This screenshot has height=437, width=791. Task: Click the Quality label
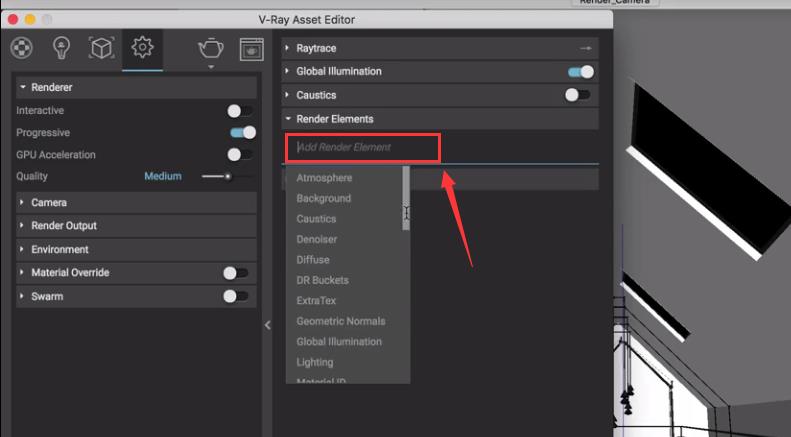tap(32, 176)
